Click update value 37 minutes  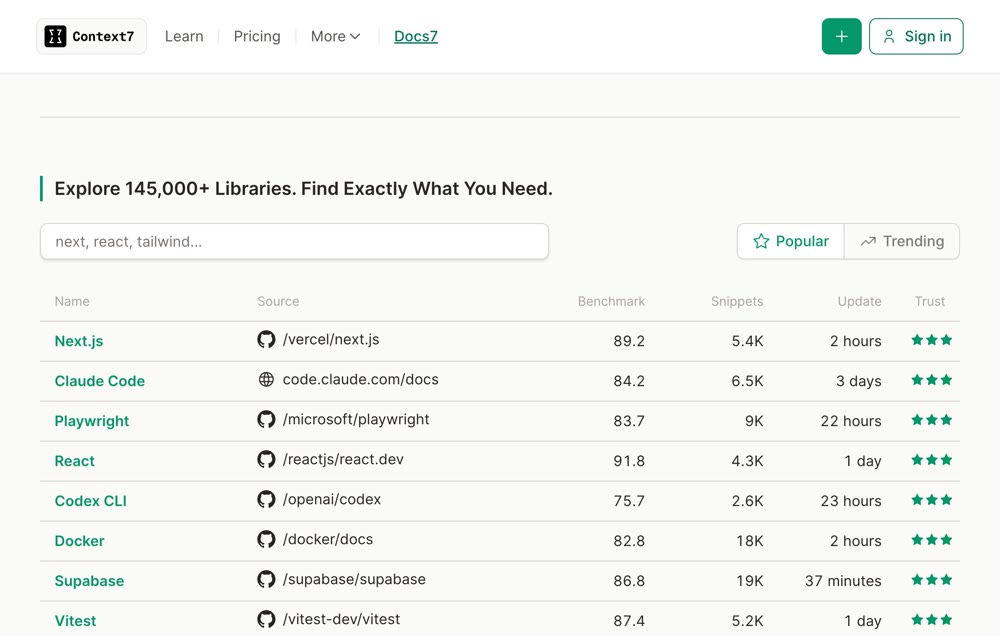tap(843, 581)
